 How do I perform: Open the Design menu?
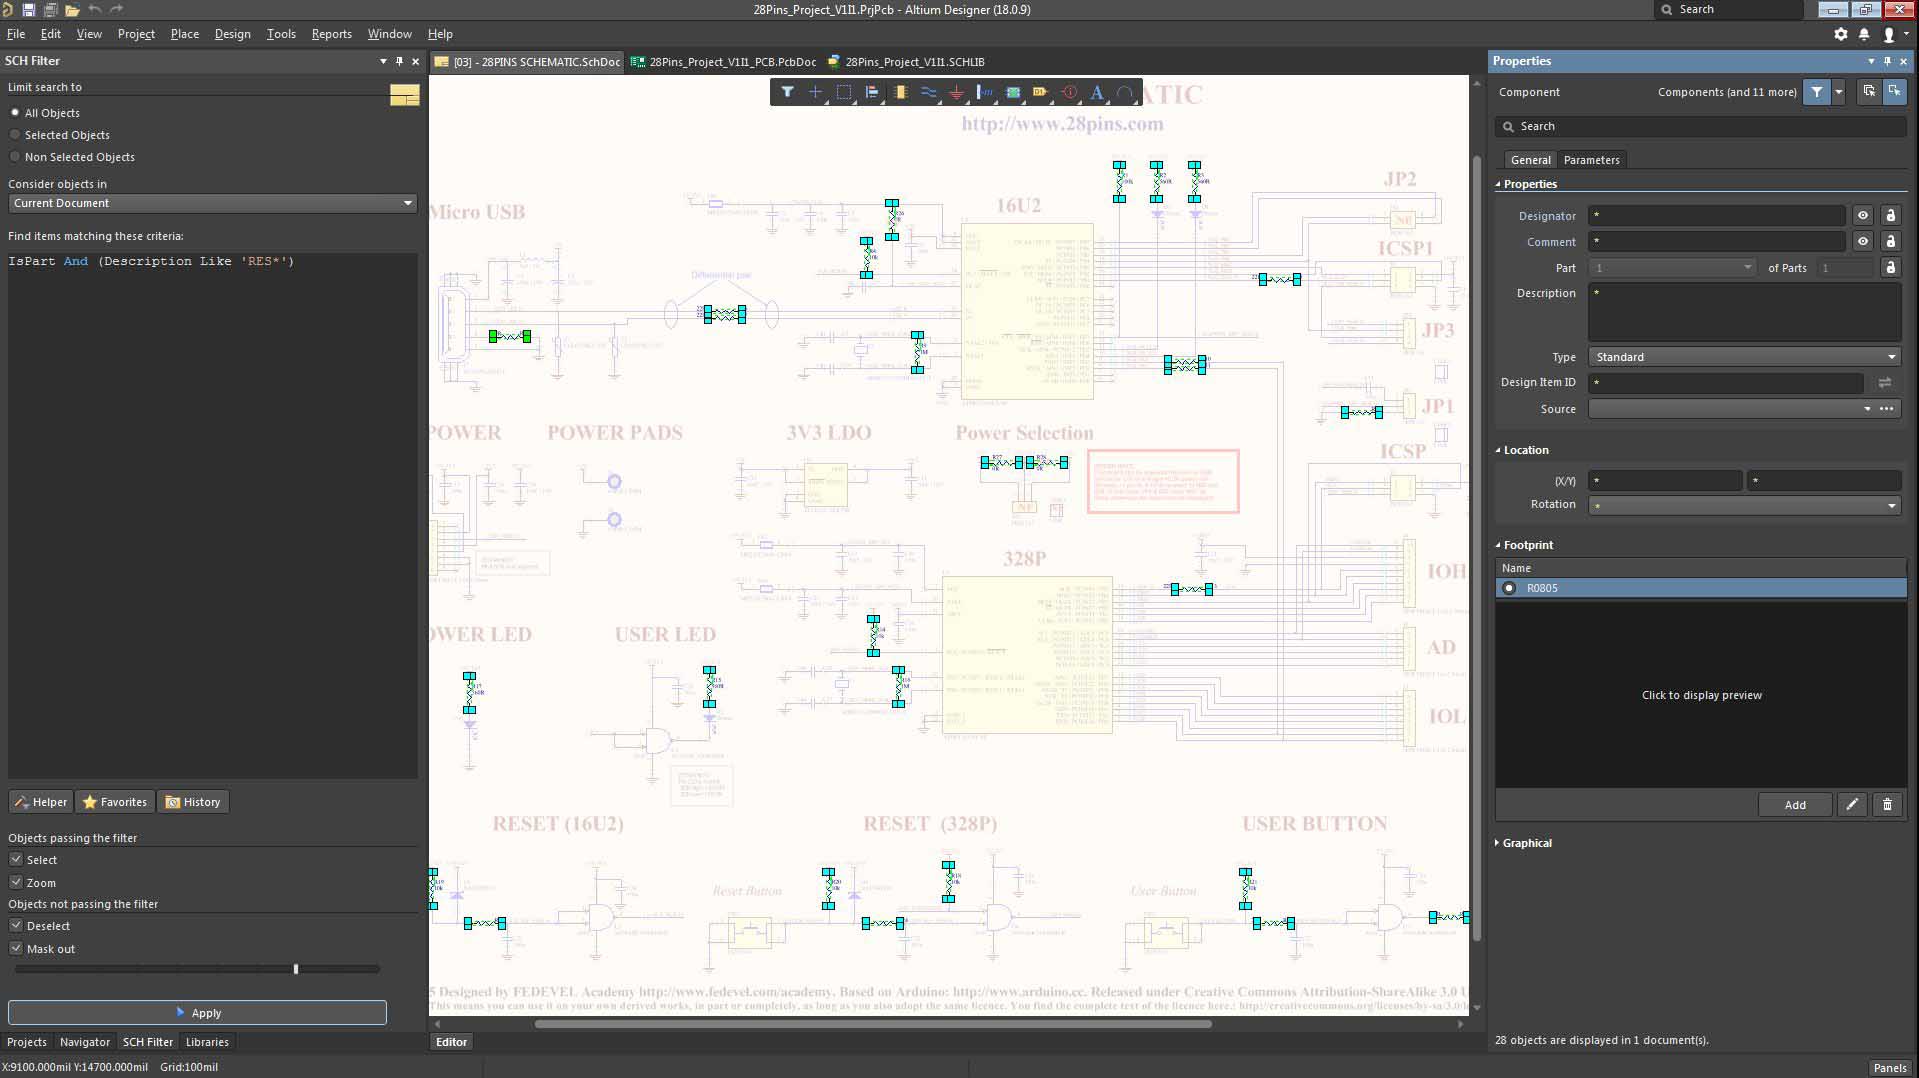[x=232, y=34]
